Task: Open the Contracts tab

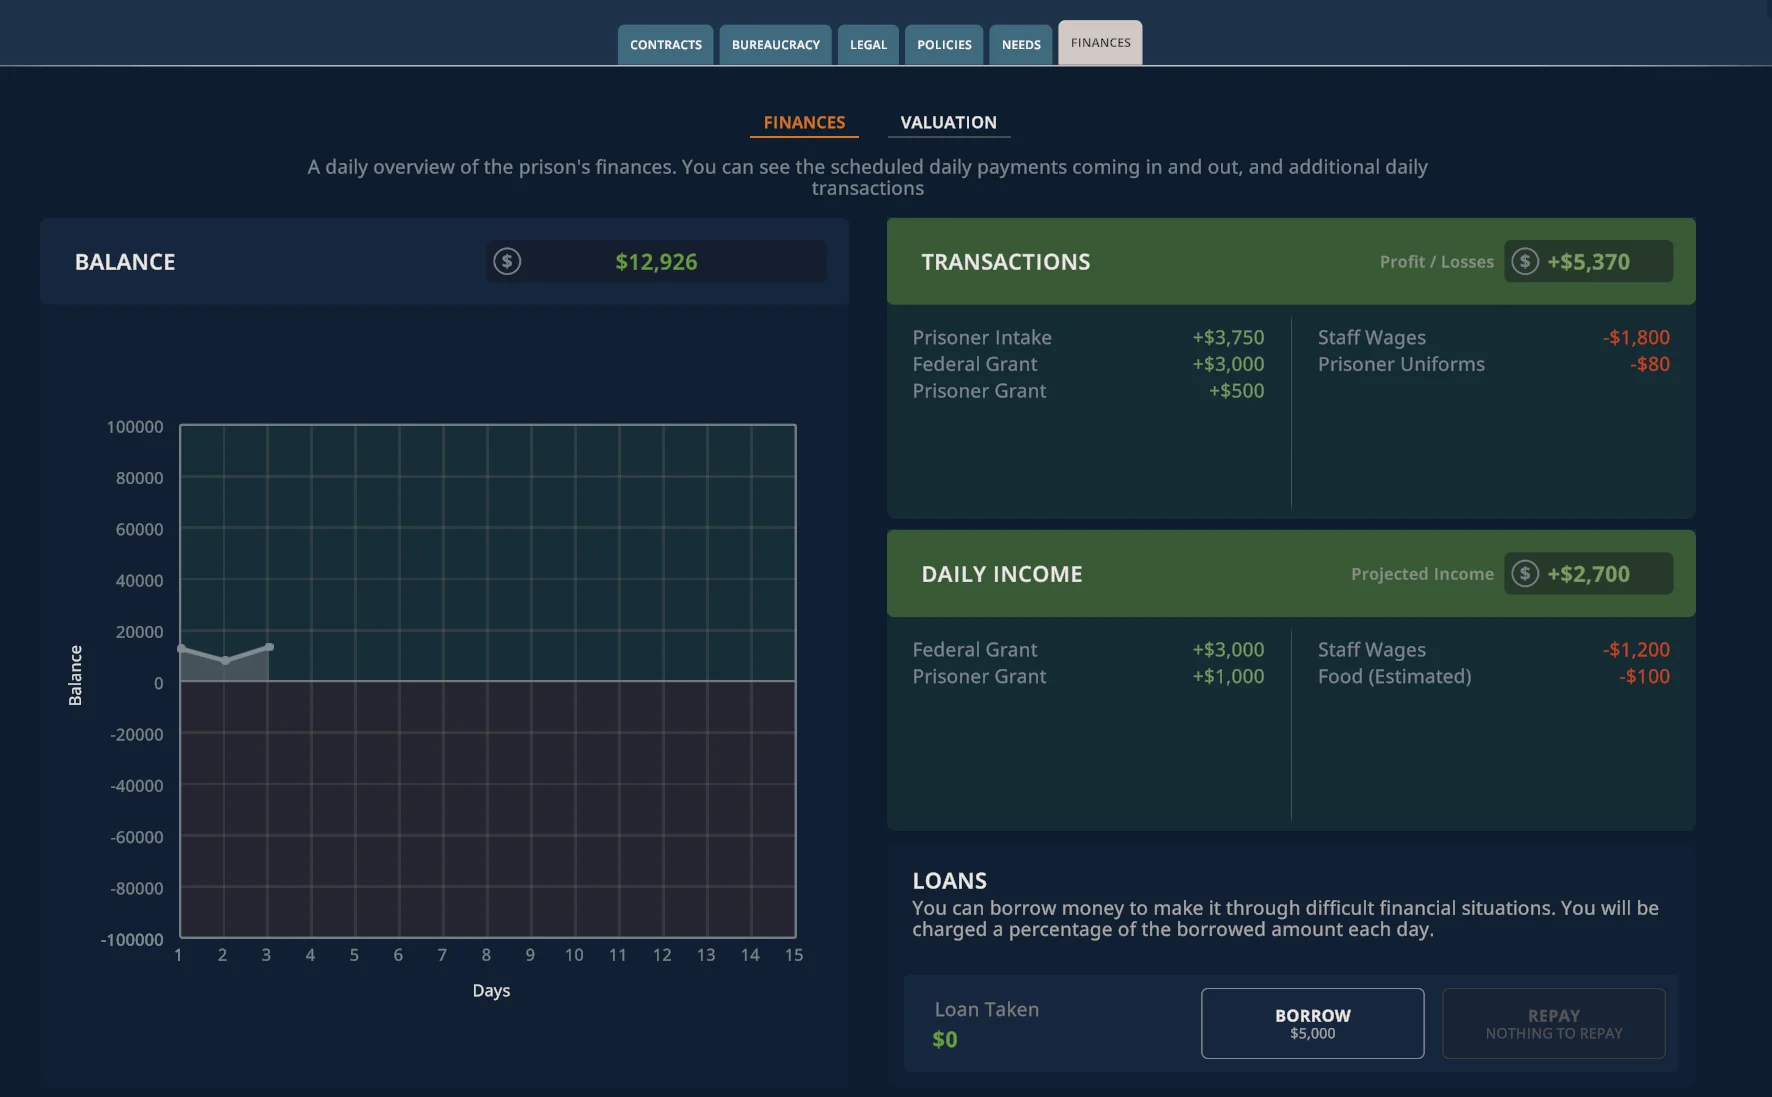Action: click(666, 45)
